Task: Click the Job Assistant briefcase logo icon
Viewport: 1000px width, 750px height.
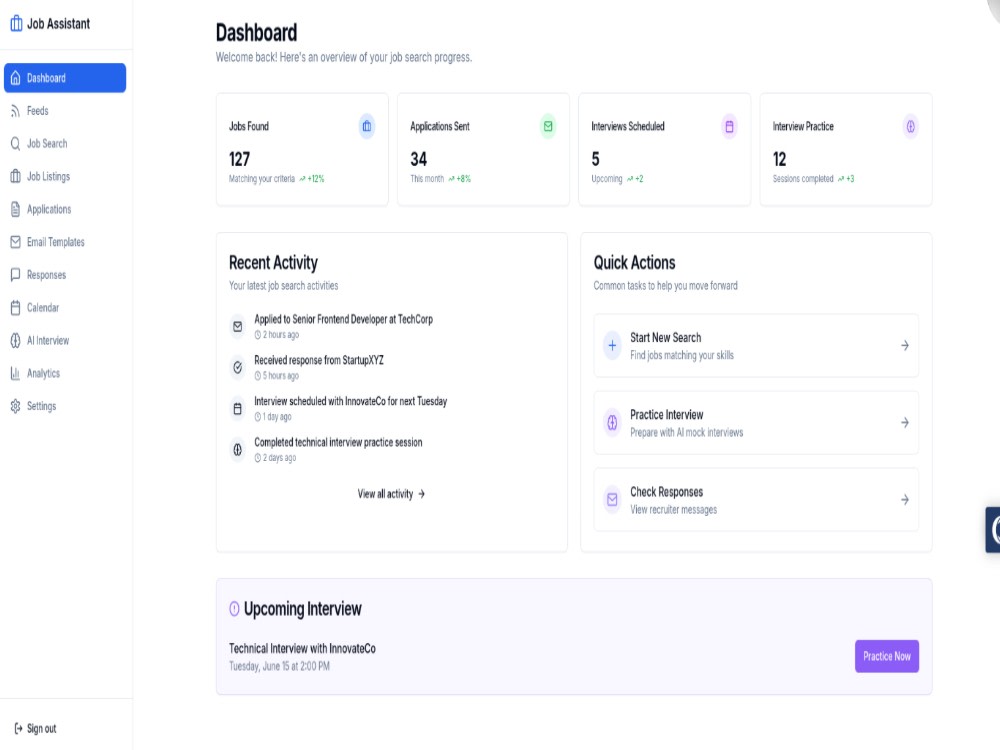Action: pyautogui.click(x=17, y=24)
